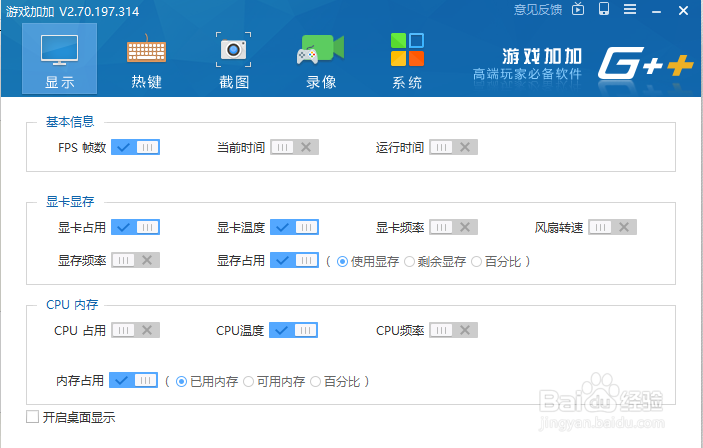Open the 显示 display tab
Screen dimensions: 703x448
click(x=59, y=59)
